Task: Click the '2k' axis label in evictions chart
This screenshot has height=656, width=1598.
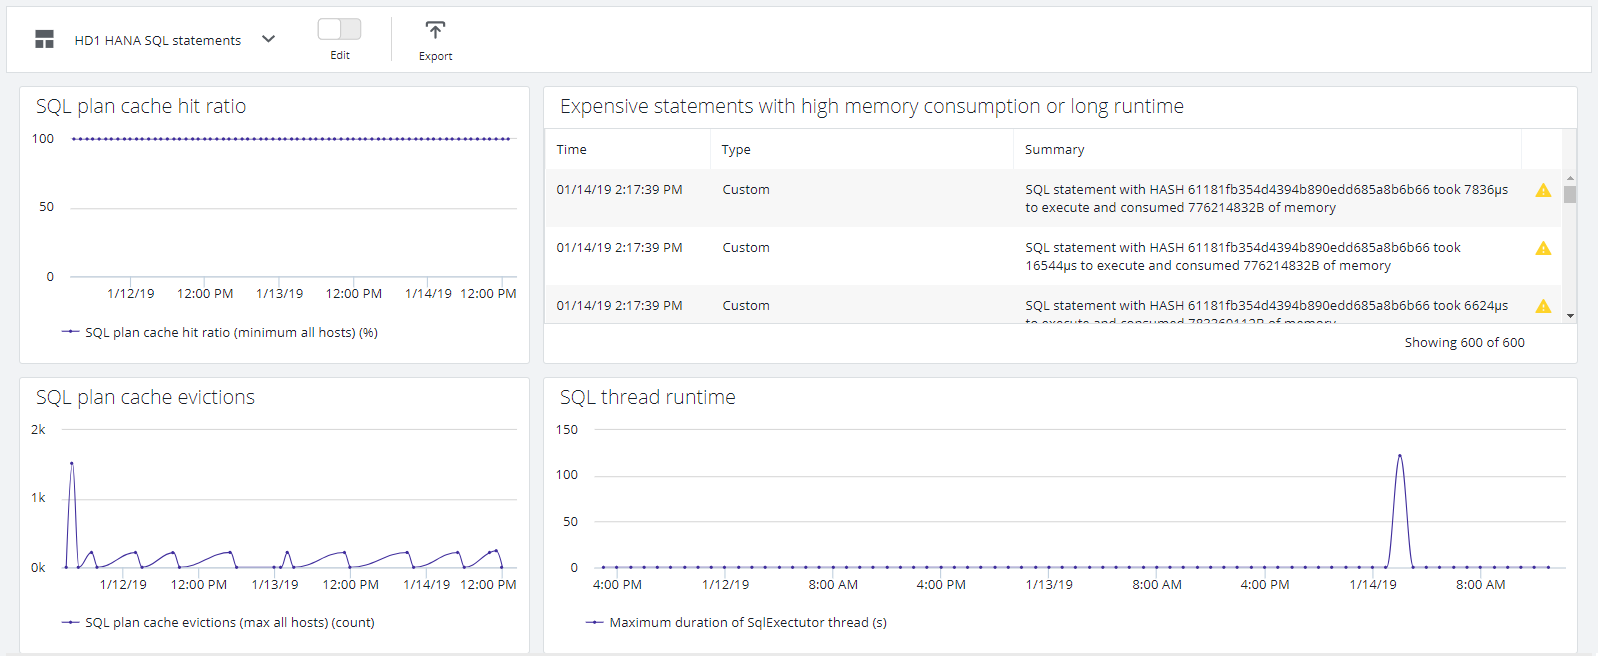Action: click(x=38, y=429)
